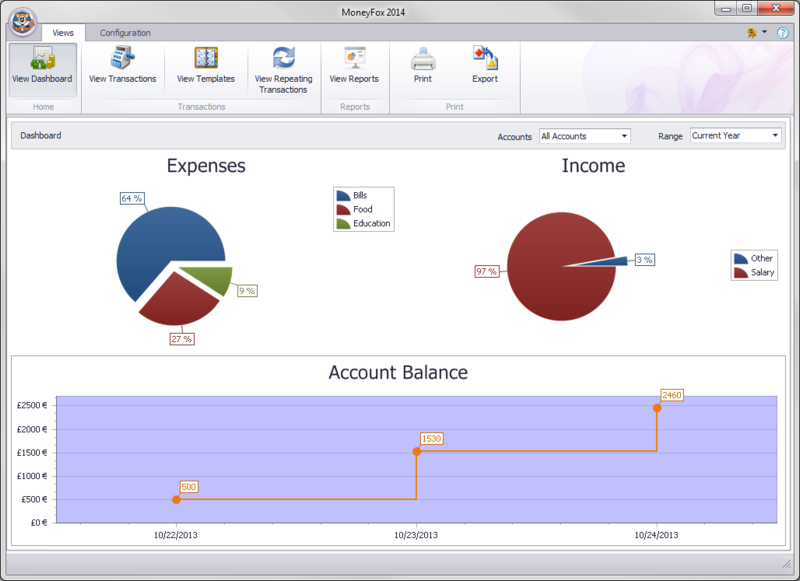The height and width of the screenshot is (581, 800).
Task: Click the 1530 balance data point
Action: click(x=417, y=451)
